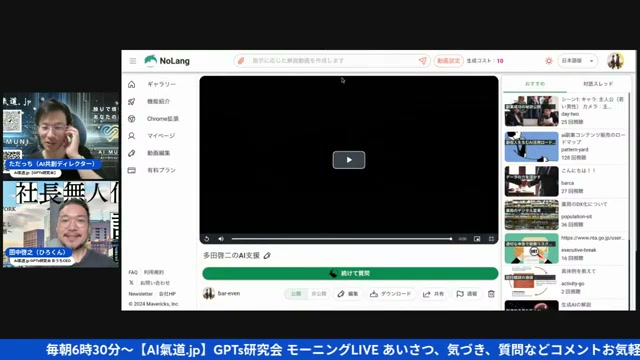Edit the video title with pencil icon
Screen dimensions: 640x360
tap(267, 256)
